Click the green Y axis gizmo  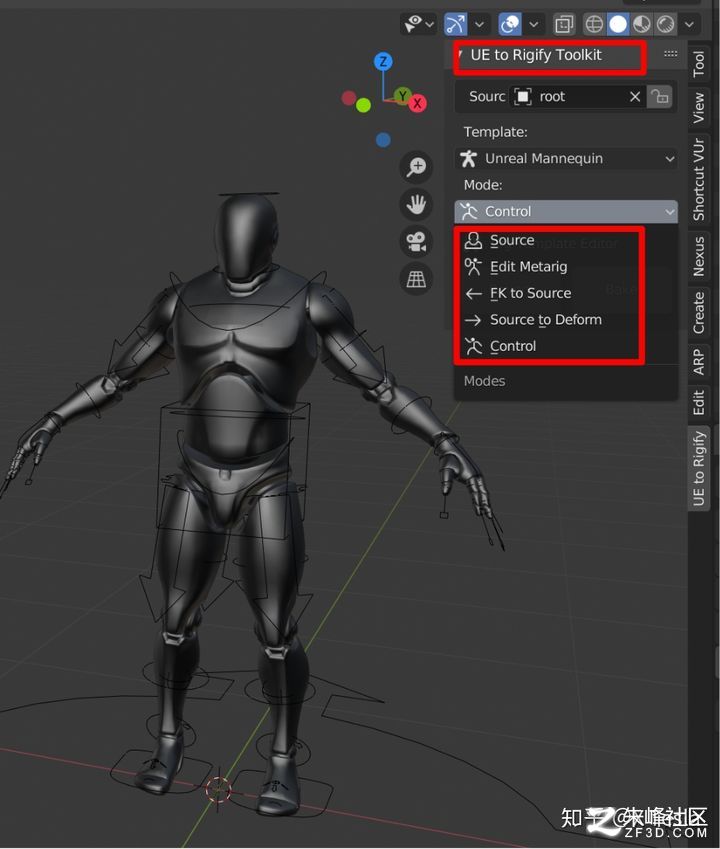402,96
